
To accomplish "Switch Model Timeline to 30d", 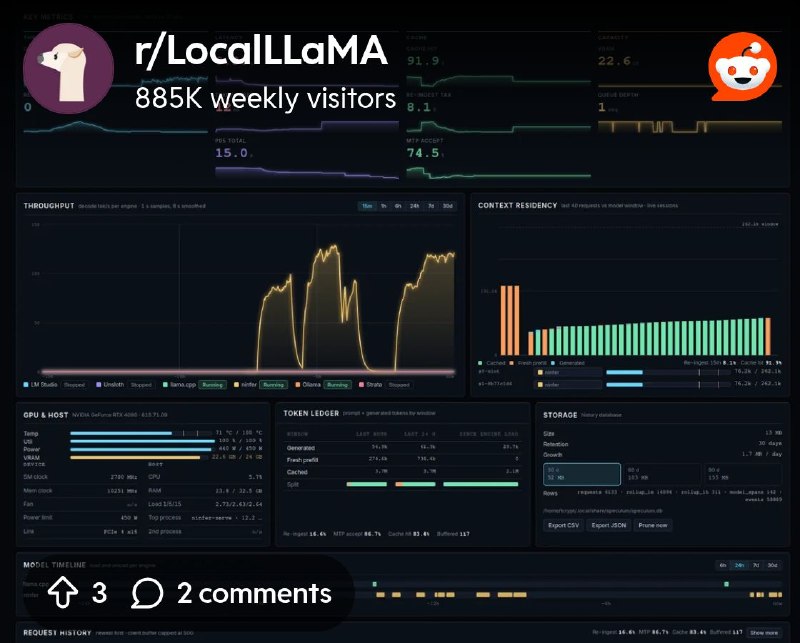I will coord(773,565).
